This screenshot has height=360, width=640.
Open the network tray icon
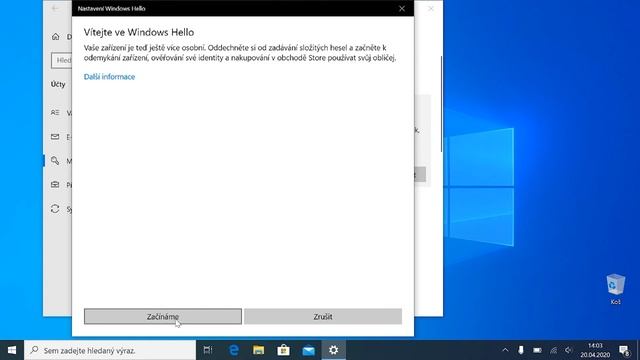click(553, 350)
